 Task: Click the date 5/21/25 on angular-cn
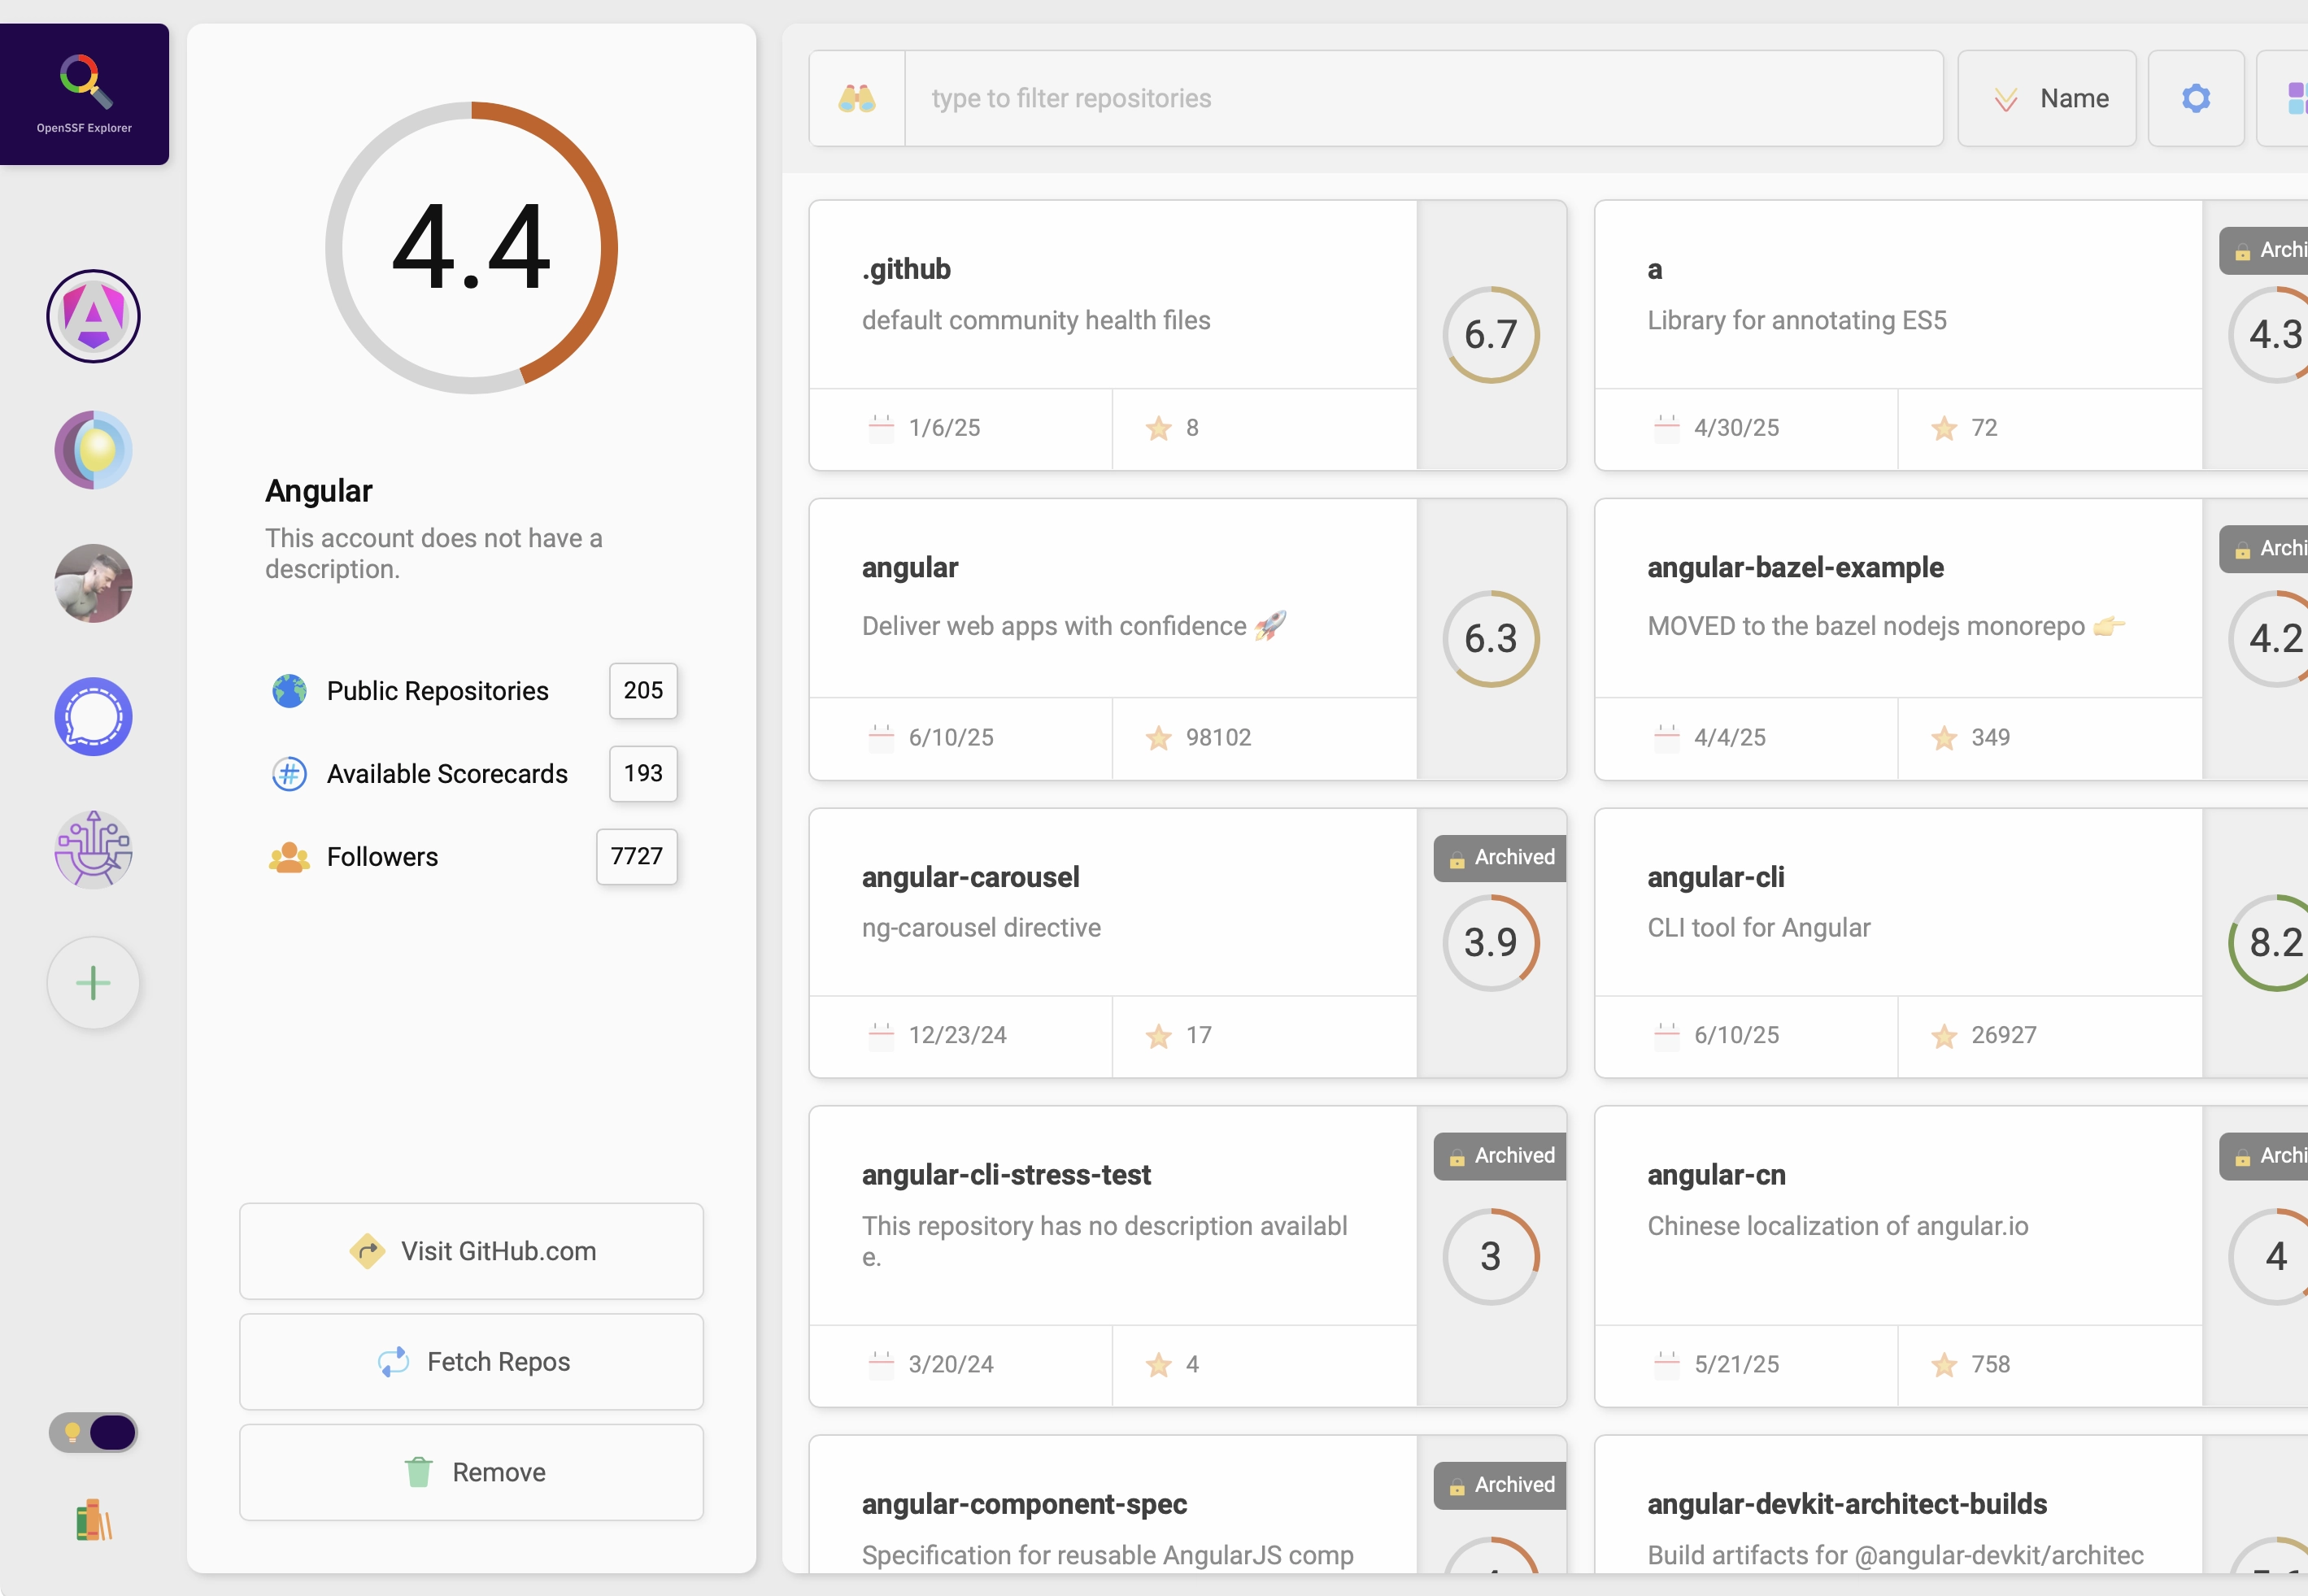coord(1737,1364)
